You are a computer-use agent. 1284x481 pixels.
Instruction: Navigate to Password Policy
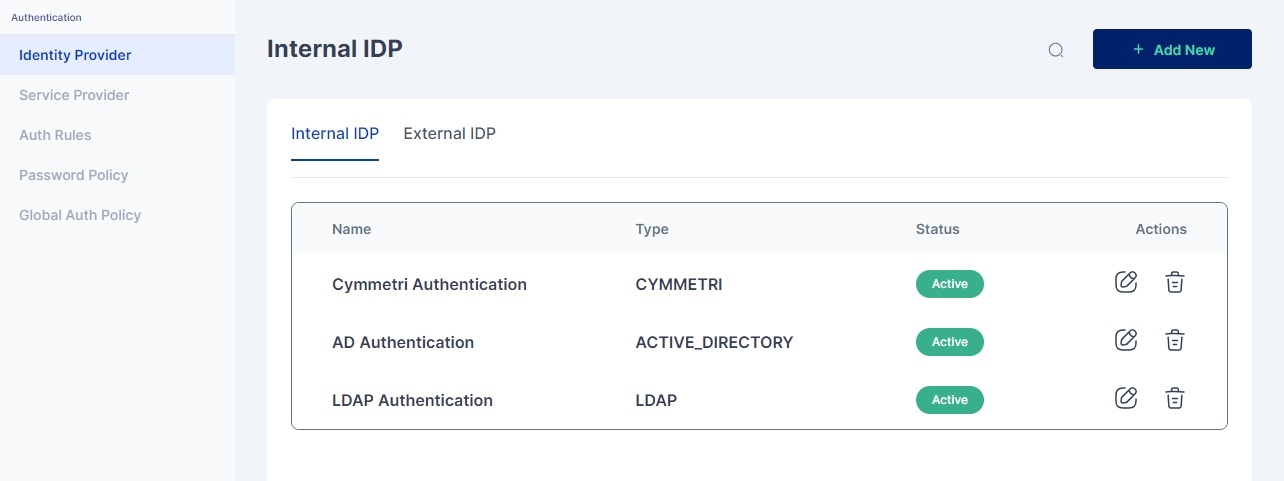(x=74, y=175)
